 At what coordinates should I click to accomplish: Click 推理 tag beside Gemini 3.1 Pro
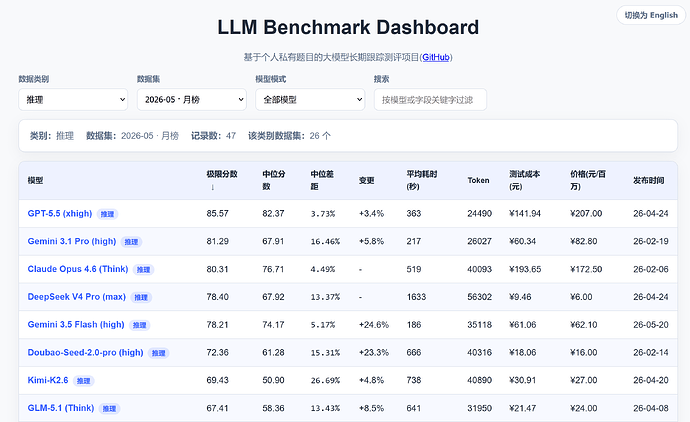(131, 242)
